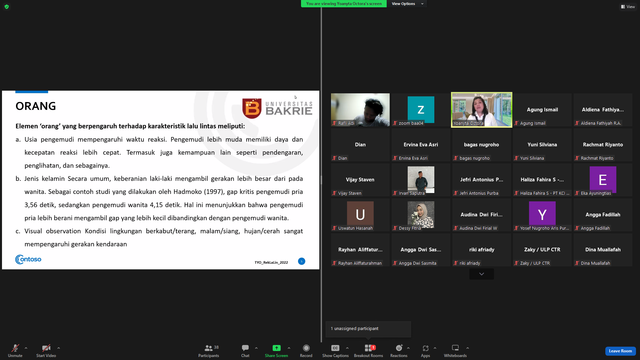Viewport: 640px width, 360px height.
Task: Start recording with Record button
Action: [306, 350]
